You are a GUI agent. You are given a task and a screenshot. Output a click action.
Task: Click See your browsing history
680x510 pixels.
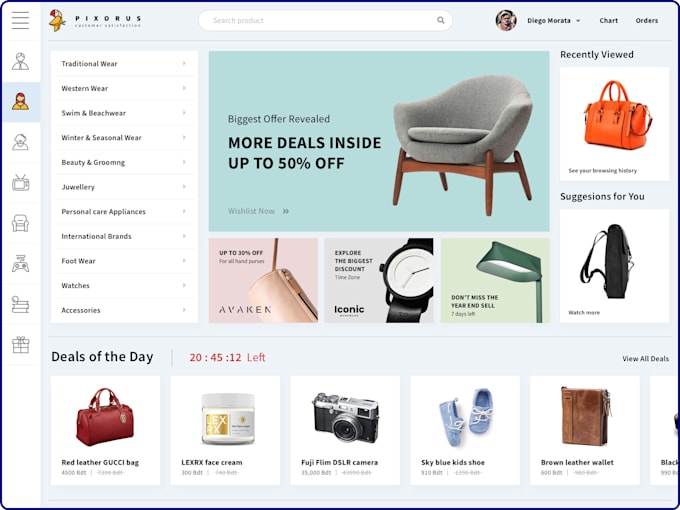(x=602, y=170)
